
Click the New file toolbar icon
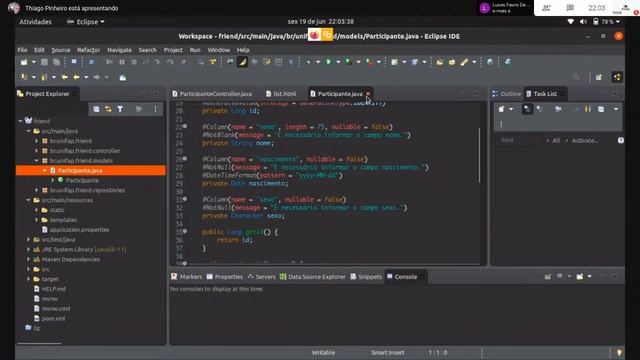coord(24,62)
